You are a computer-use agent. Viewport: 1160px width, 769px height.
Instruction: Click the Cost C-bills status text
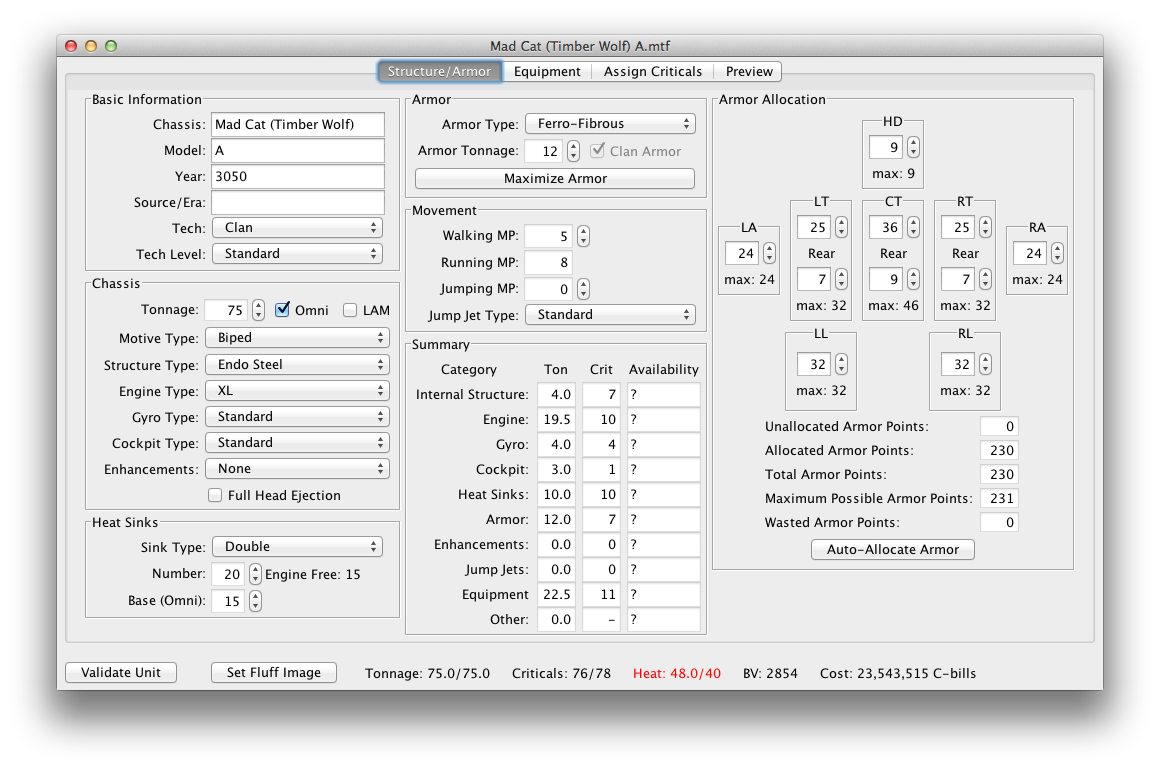coord(898,674)
